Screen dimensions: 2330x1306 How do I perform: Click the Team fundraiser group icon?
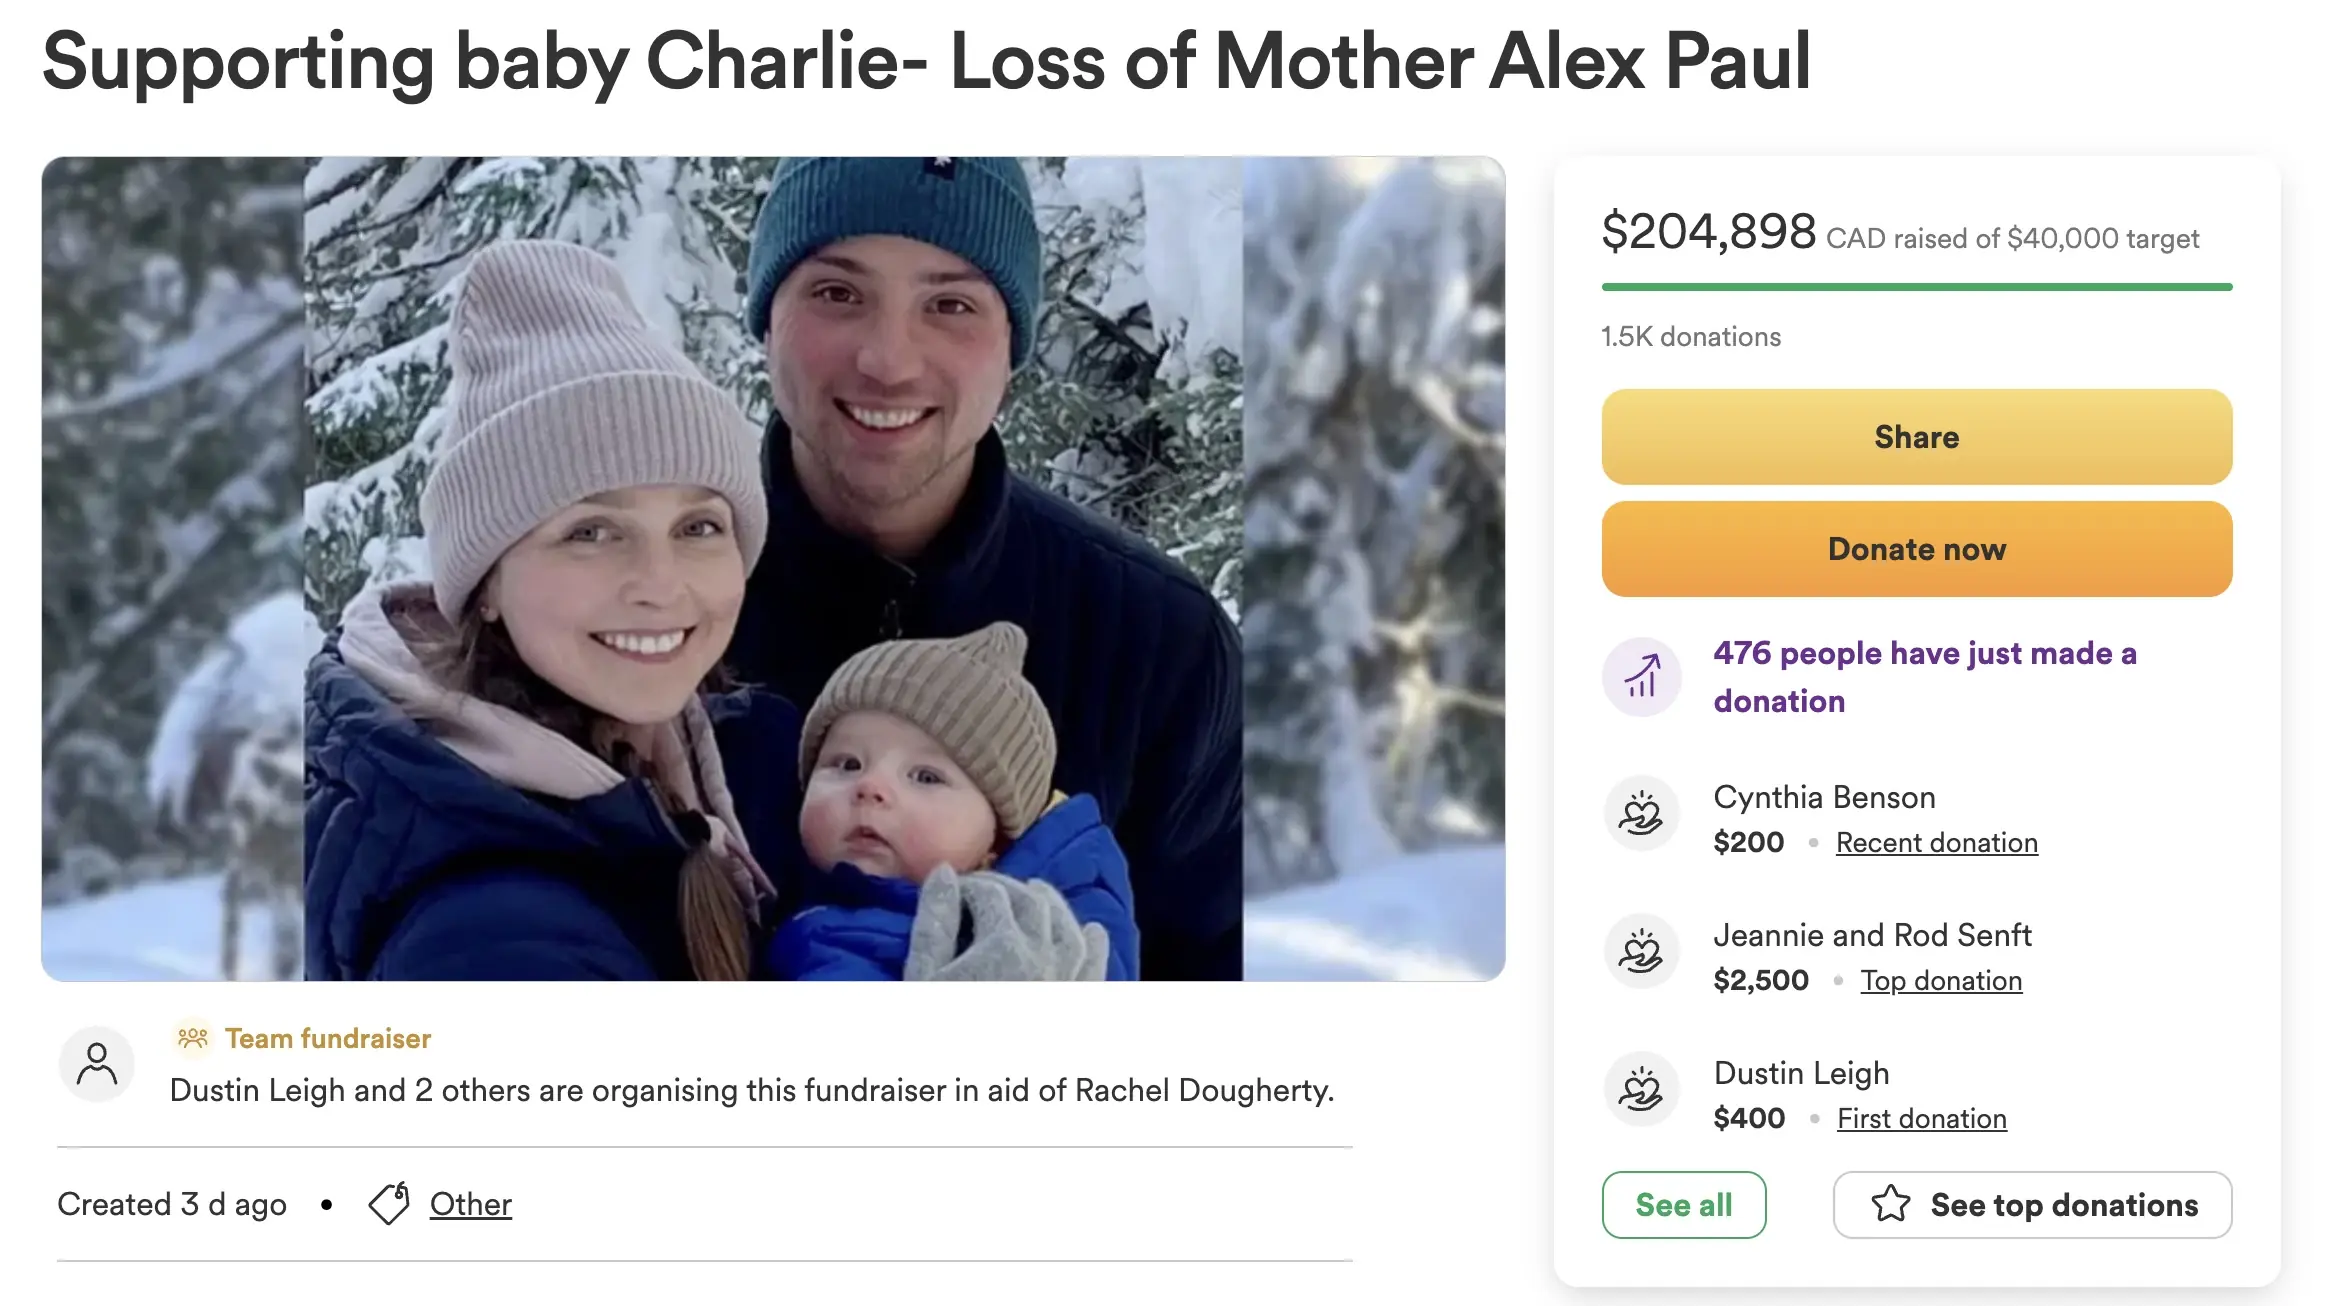[x=193, y=1038]
